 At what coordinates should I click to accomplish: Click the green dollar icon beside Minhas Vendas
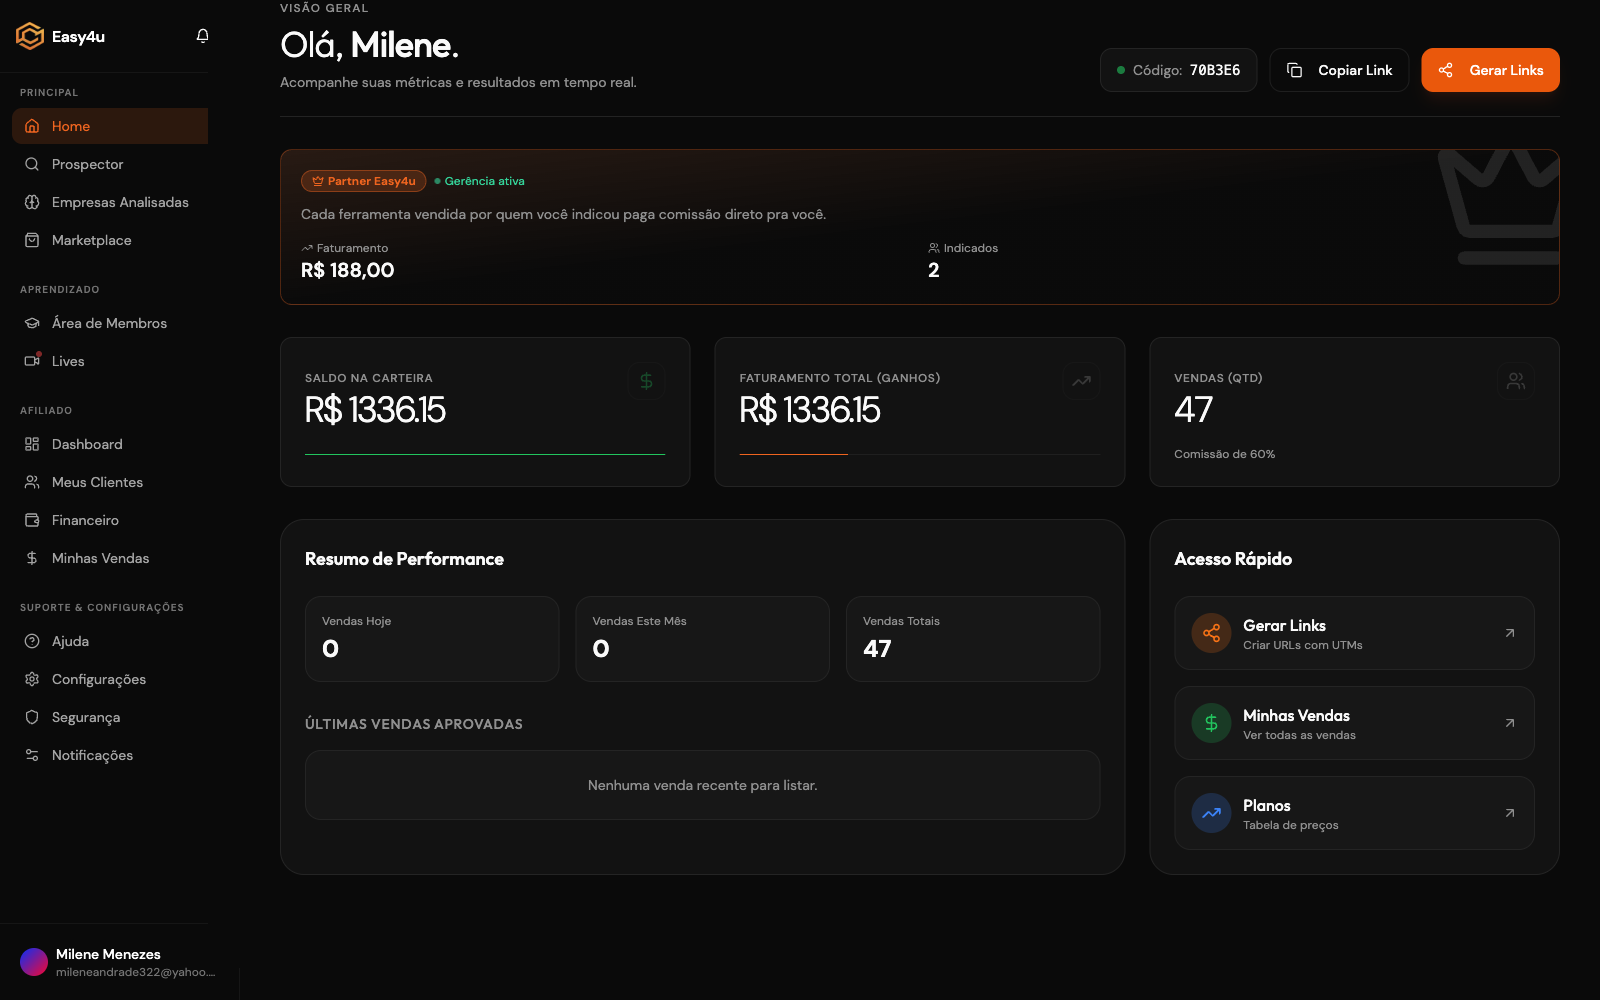[x=1211, y=723]
